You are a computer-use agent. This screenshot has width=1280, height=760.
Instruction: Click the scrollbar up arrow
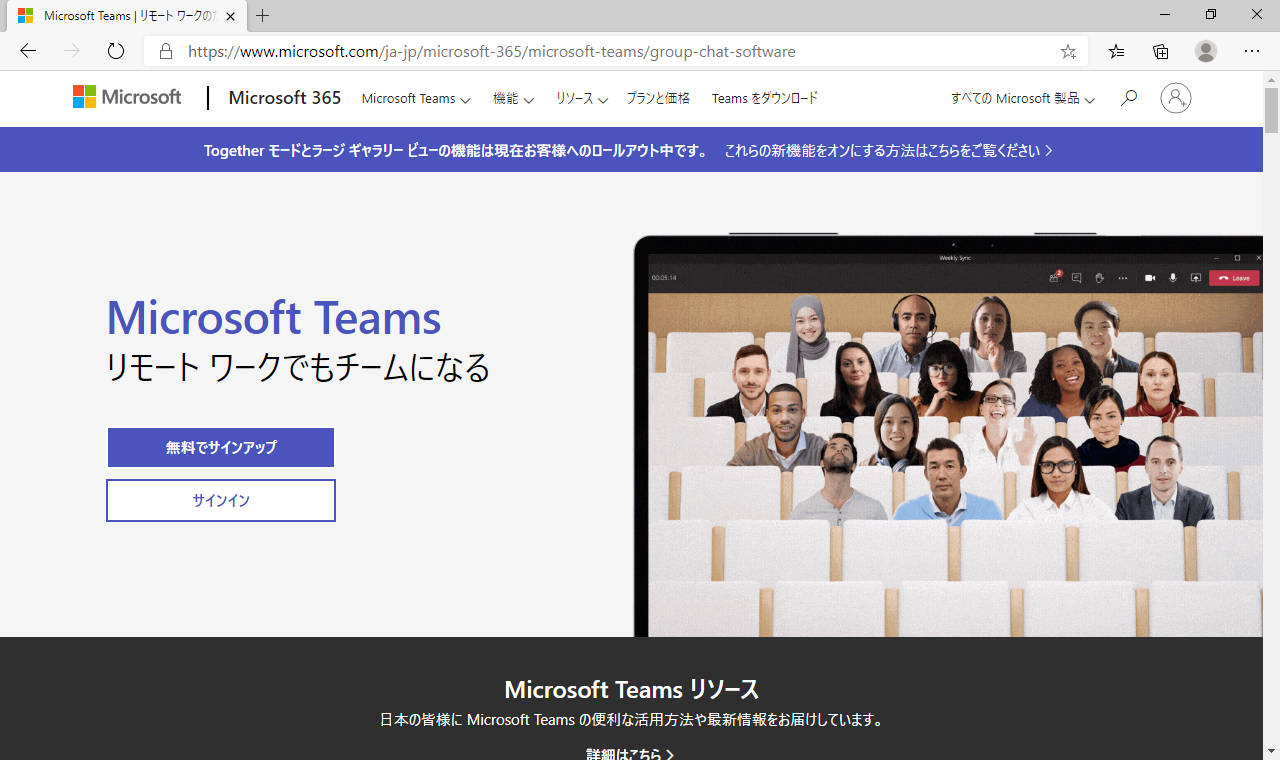coord(1271,79)
